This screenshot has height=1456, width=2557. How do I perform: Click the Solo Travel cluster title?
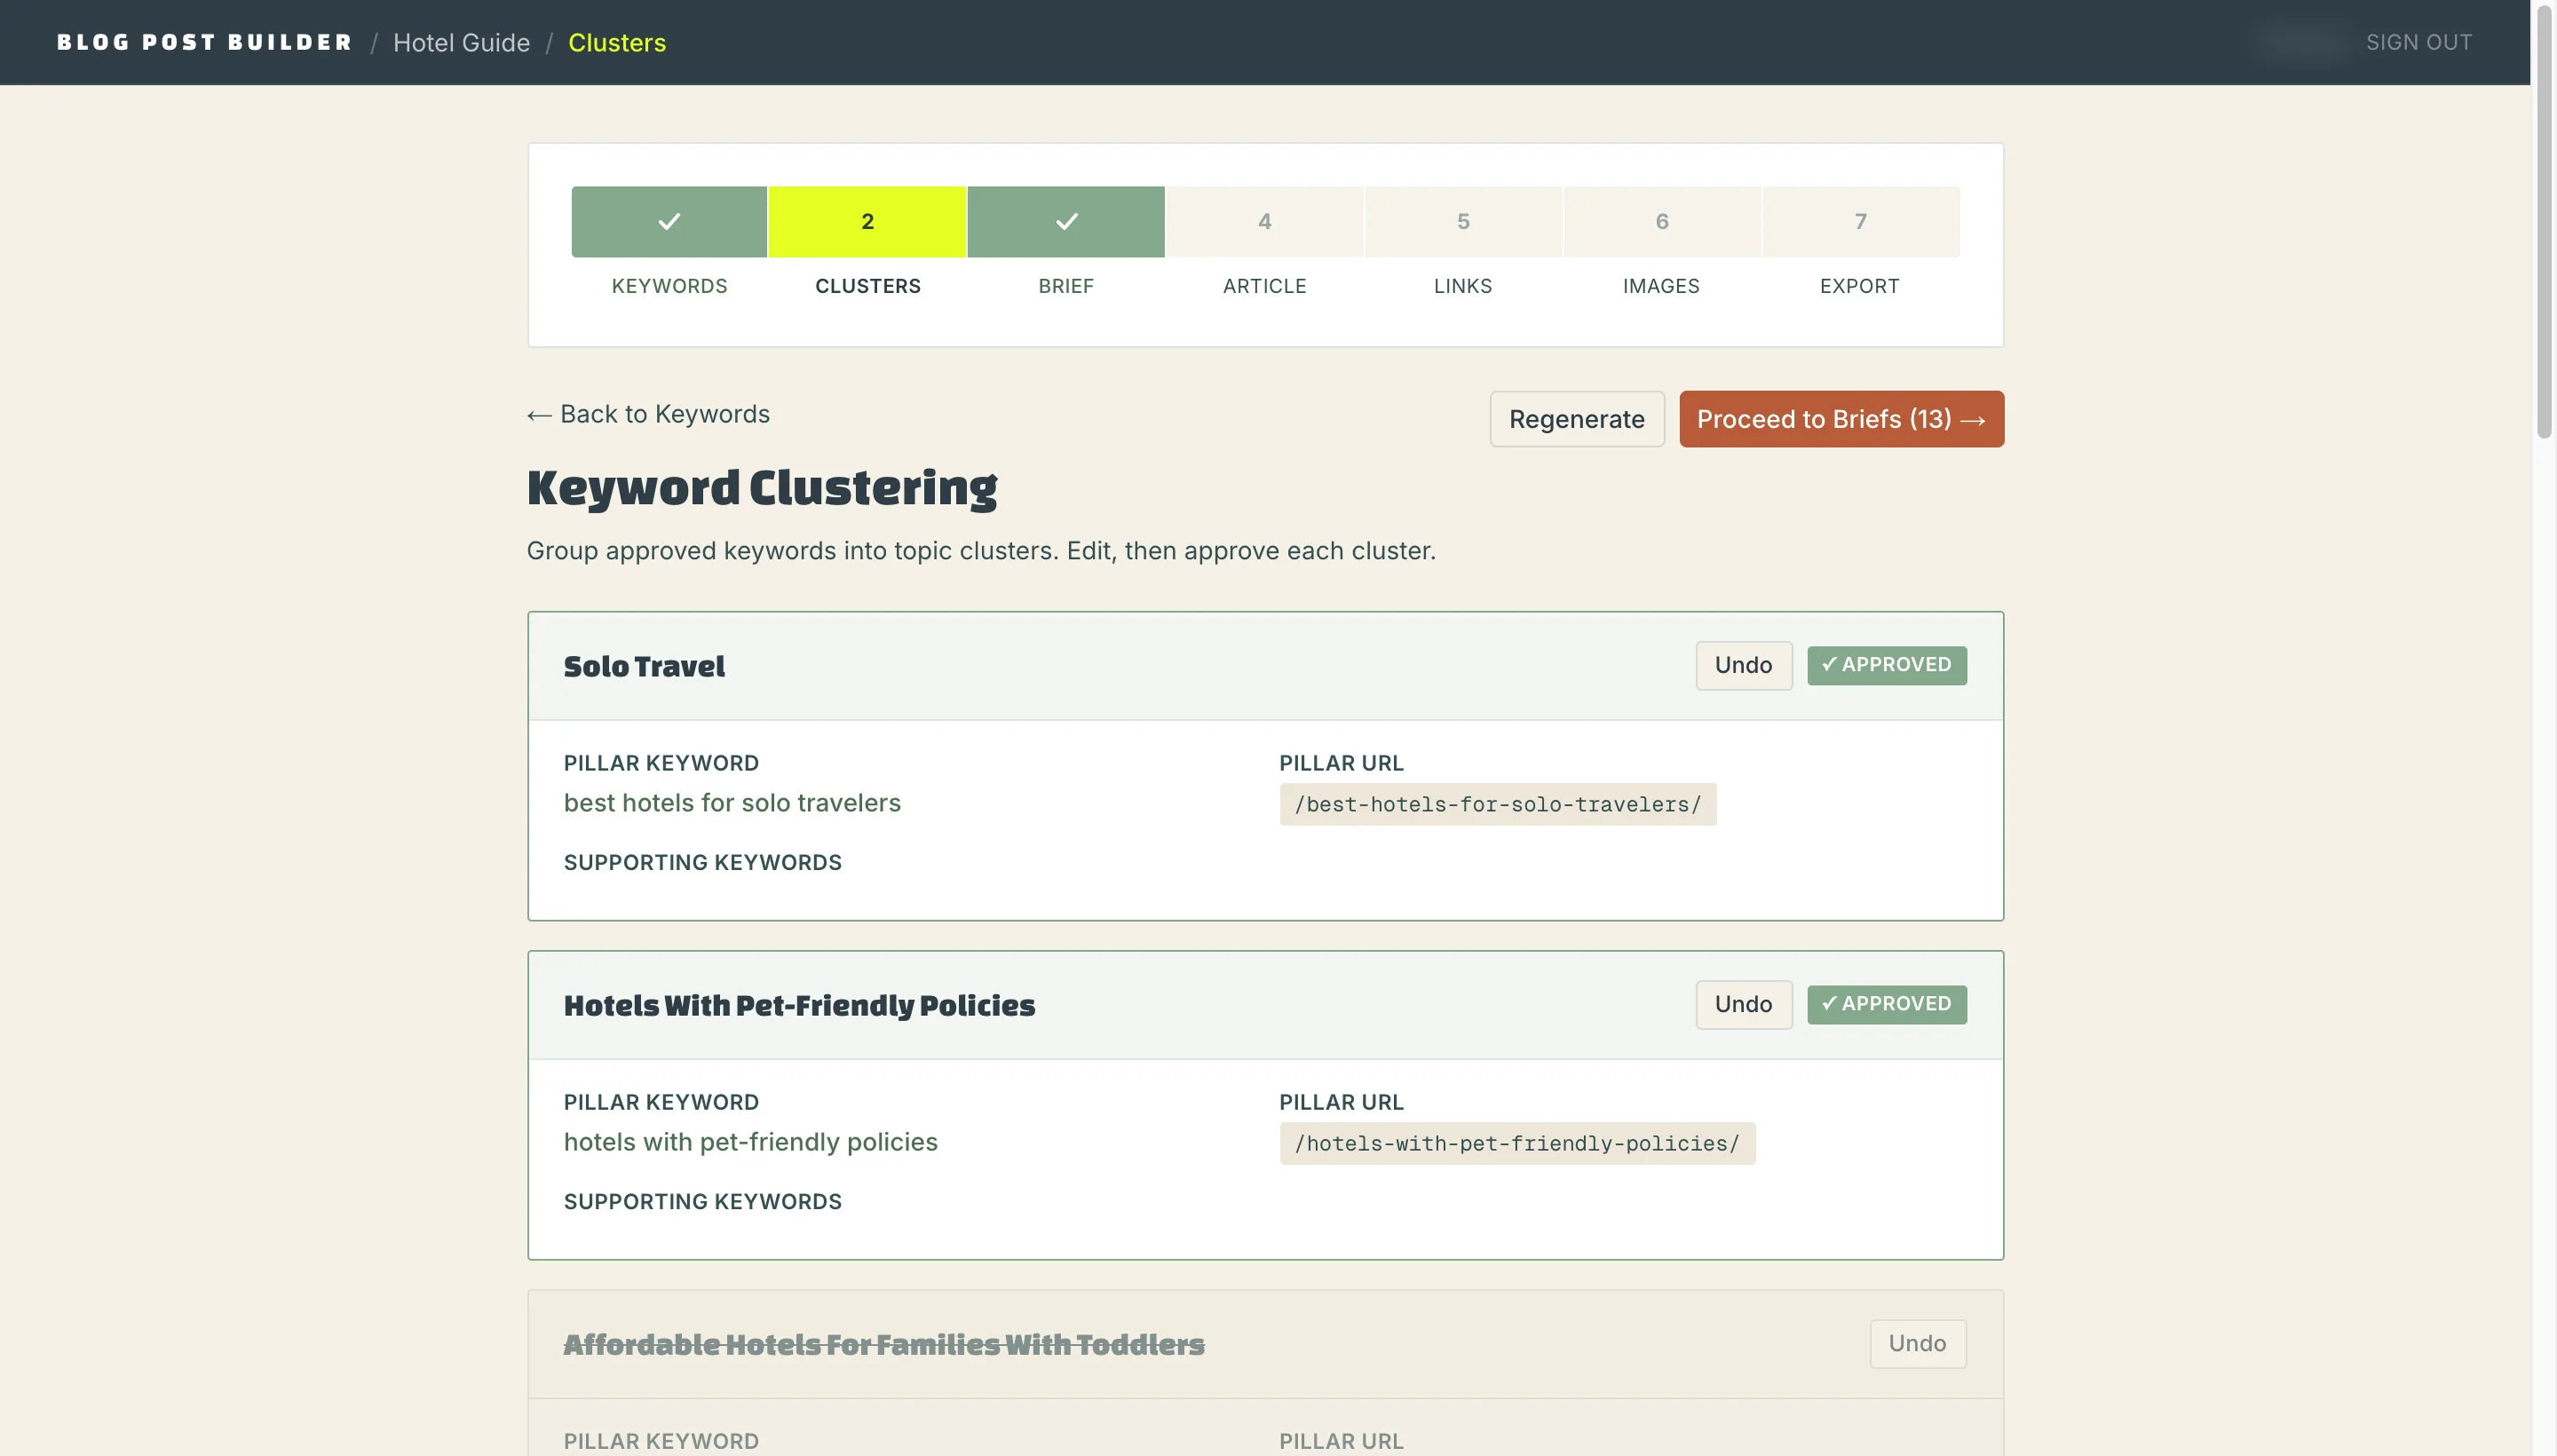click(x=644, y=666)
